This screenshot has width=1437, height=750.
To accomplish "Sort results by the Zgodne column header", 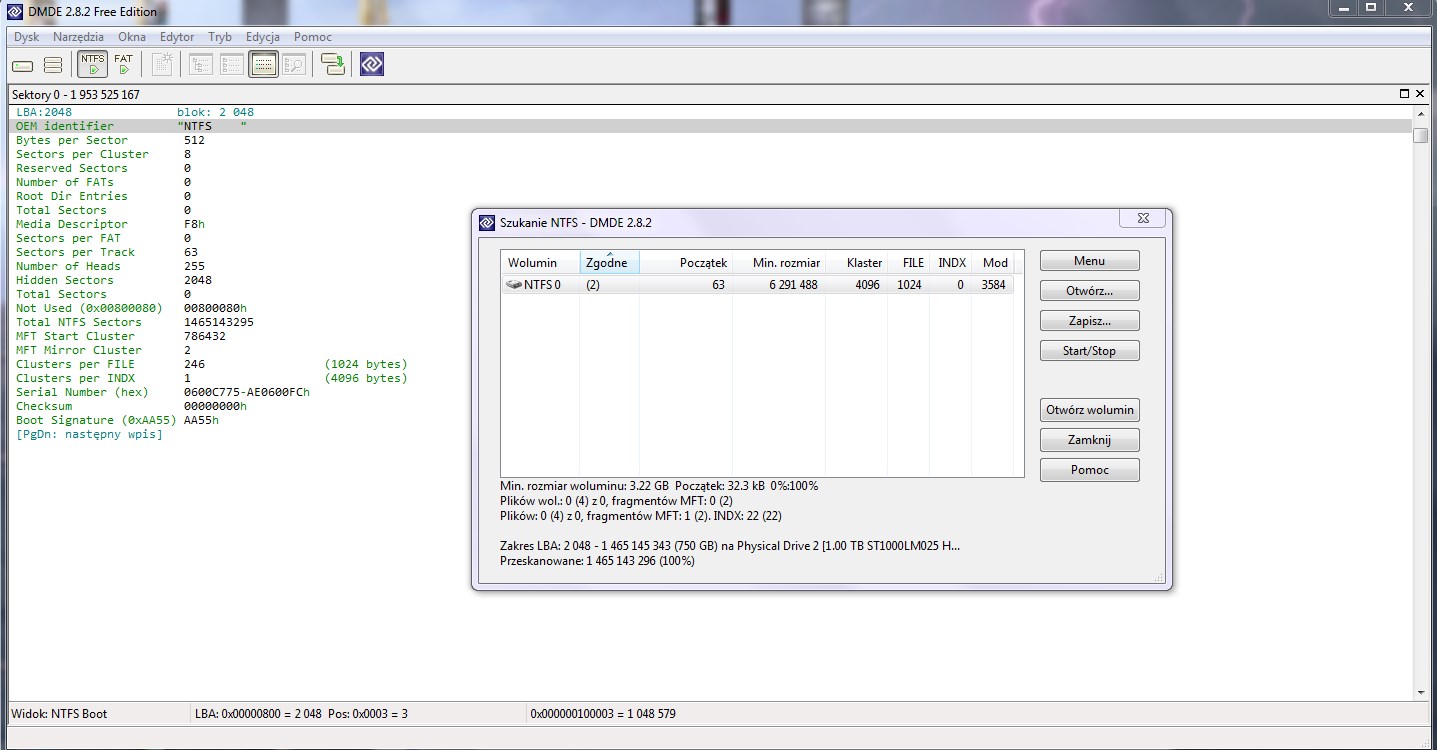I will 610,263.
